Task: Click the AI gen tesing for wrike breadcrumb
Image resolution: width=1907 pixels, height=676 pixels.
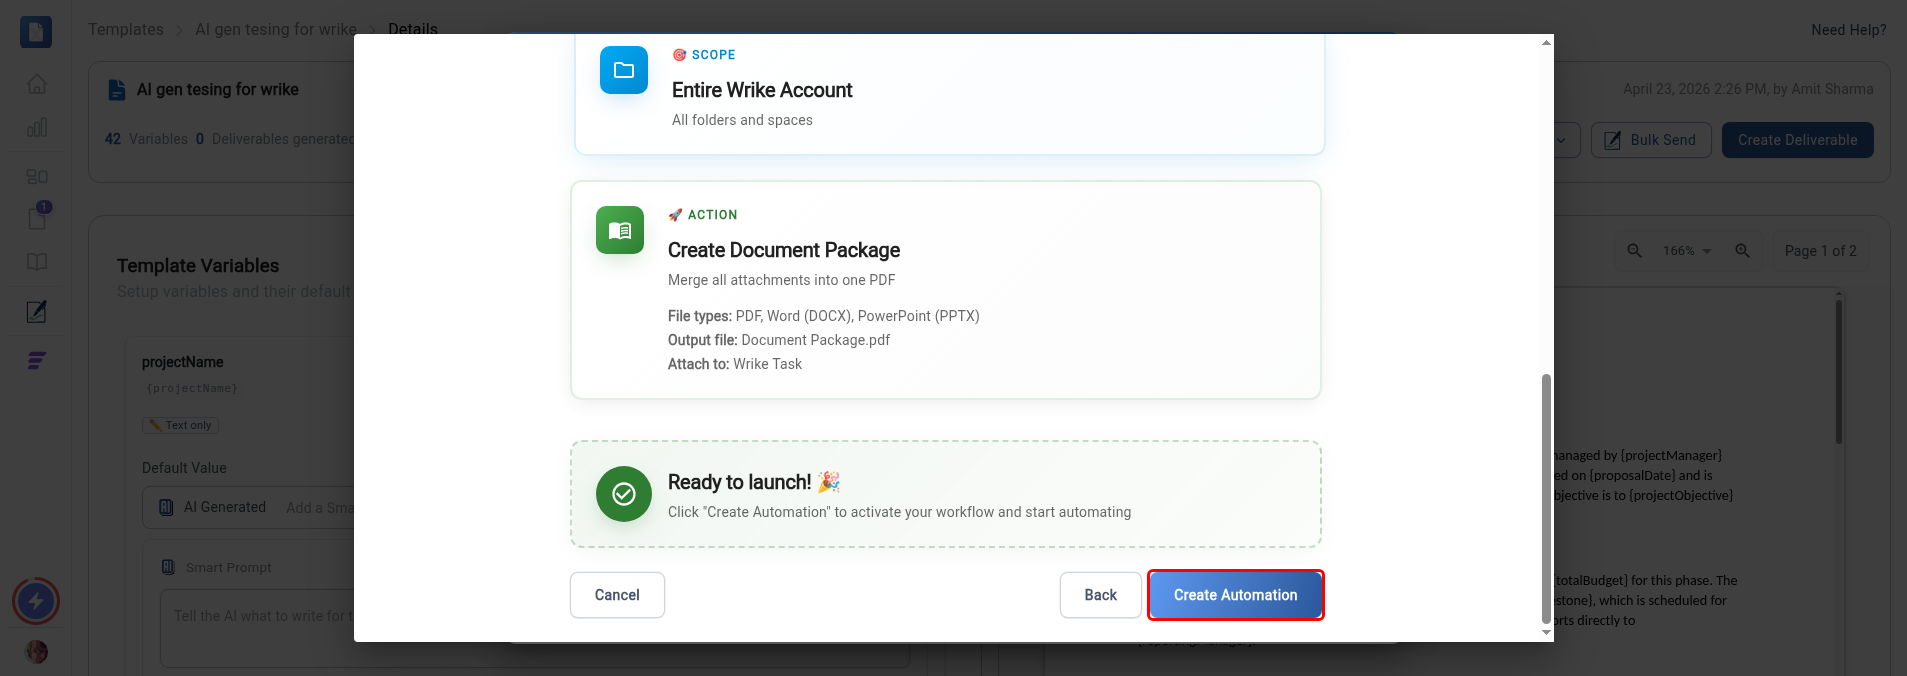Action: tap(276, 29)
